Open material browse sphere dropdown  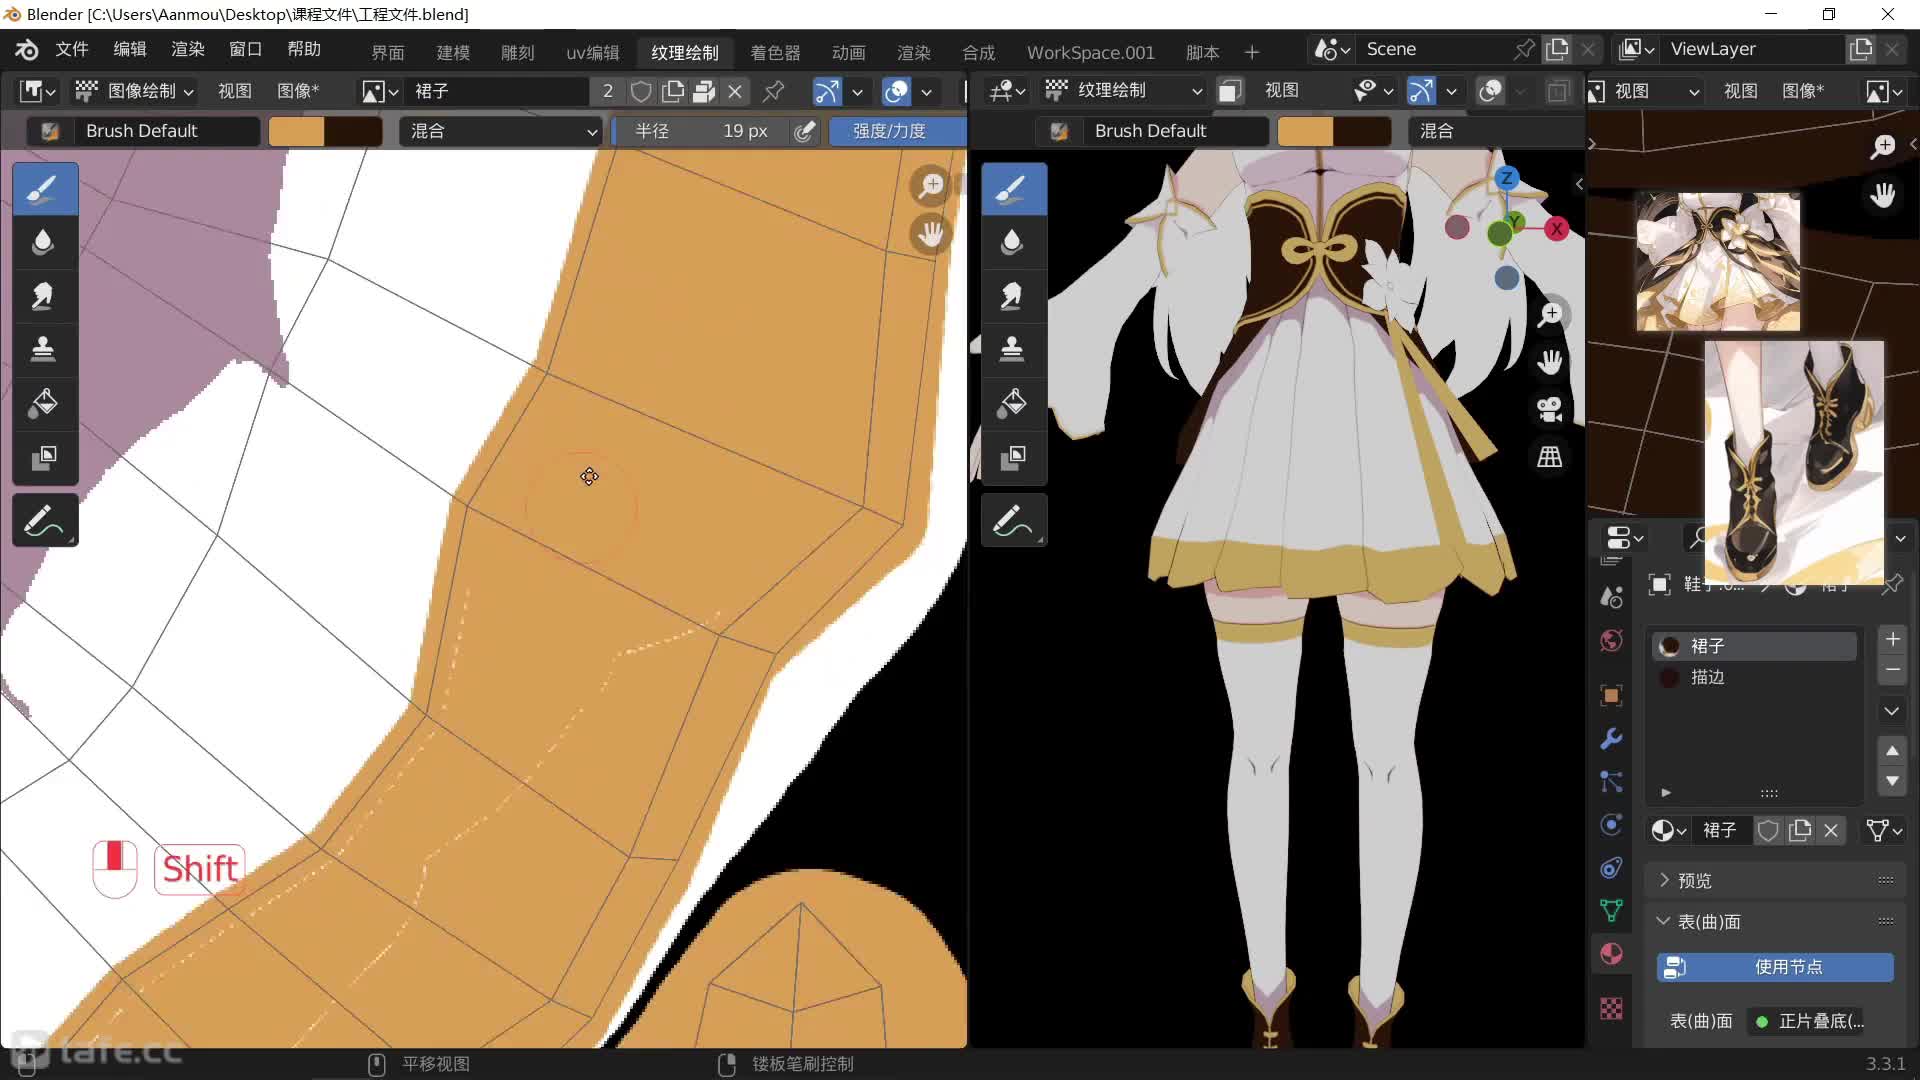[1669, 830]
